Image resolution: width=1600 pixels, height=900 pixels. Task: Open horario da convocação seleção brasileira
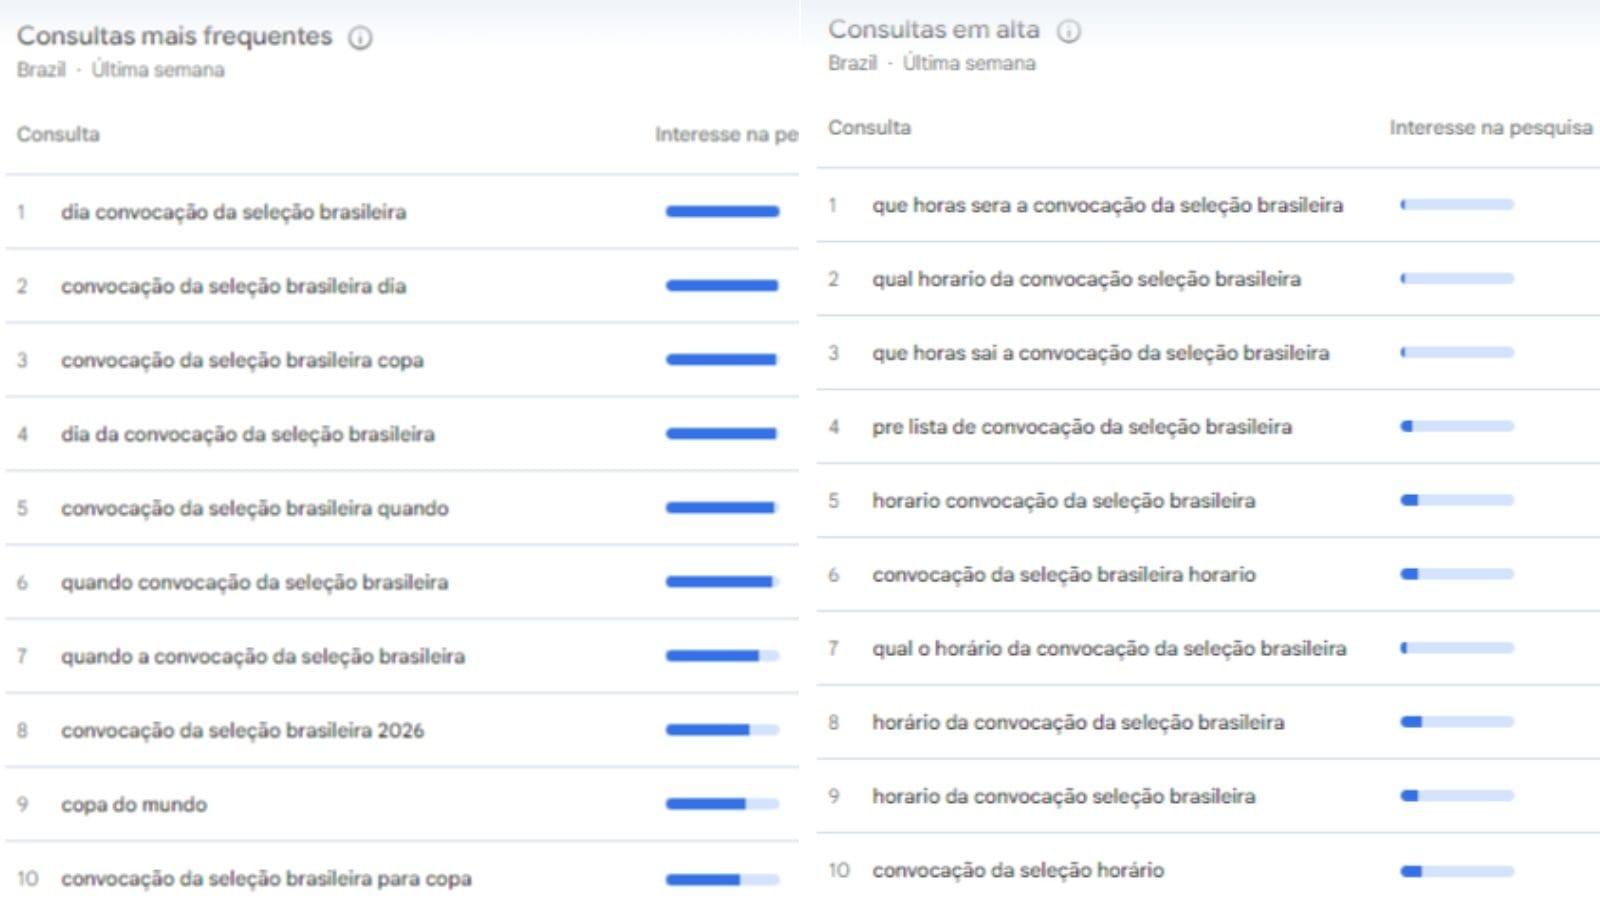pyautogui.click(x=1063, y=796)
